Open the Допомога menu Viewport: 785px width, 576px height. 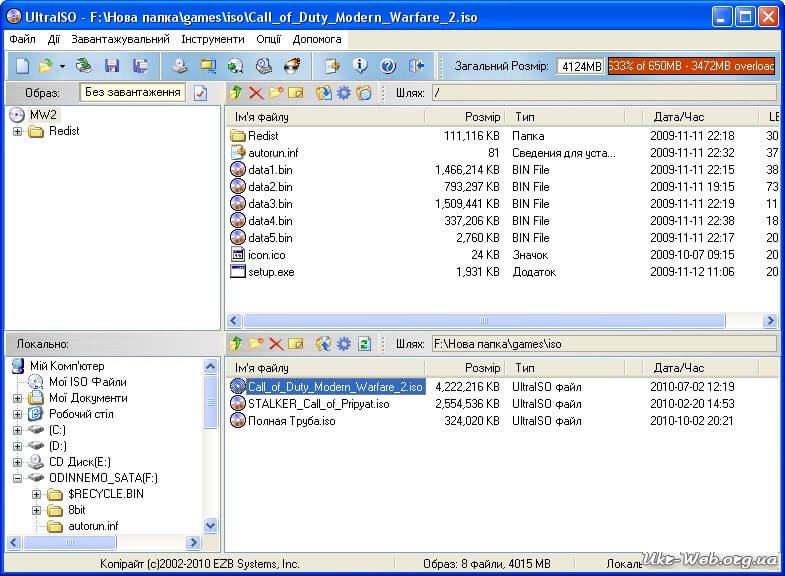(317, 39)
